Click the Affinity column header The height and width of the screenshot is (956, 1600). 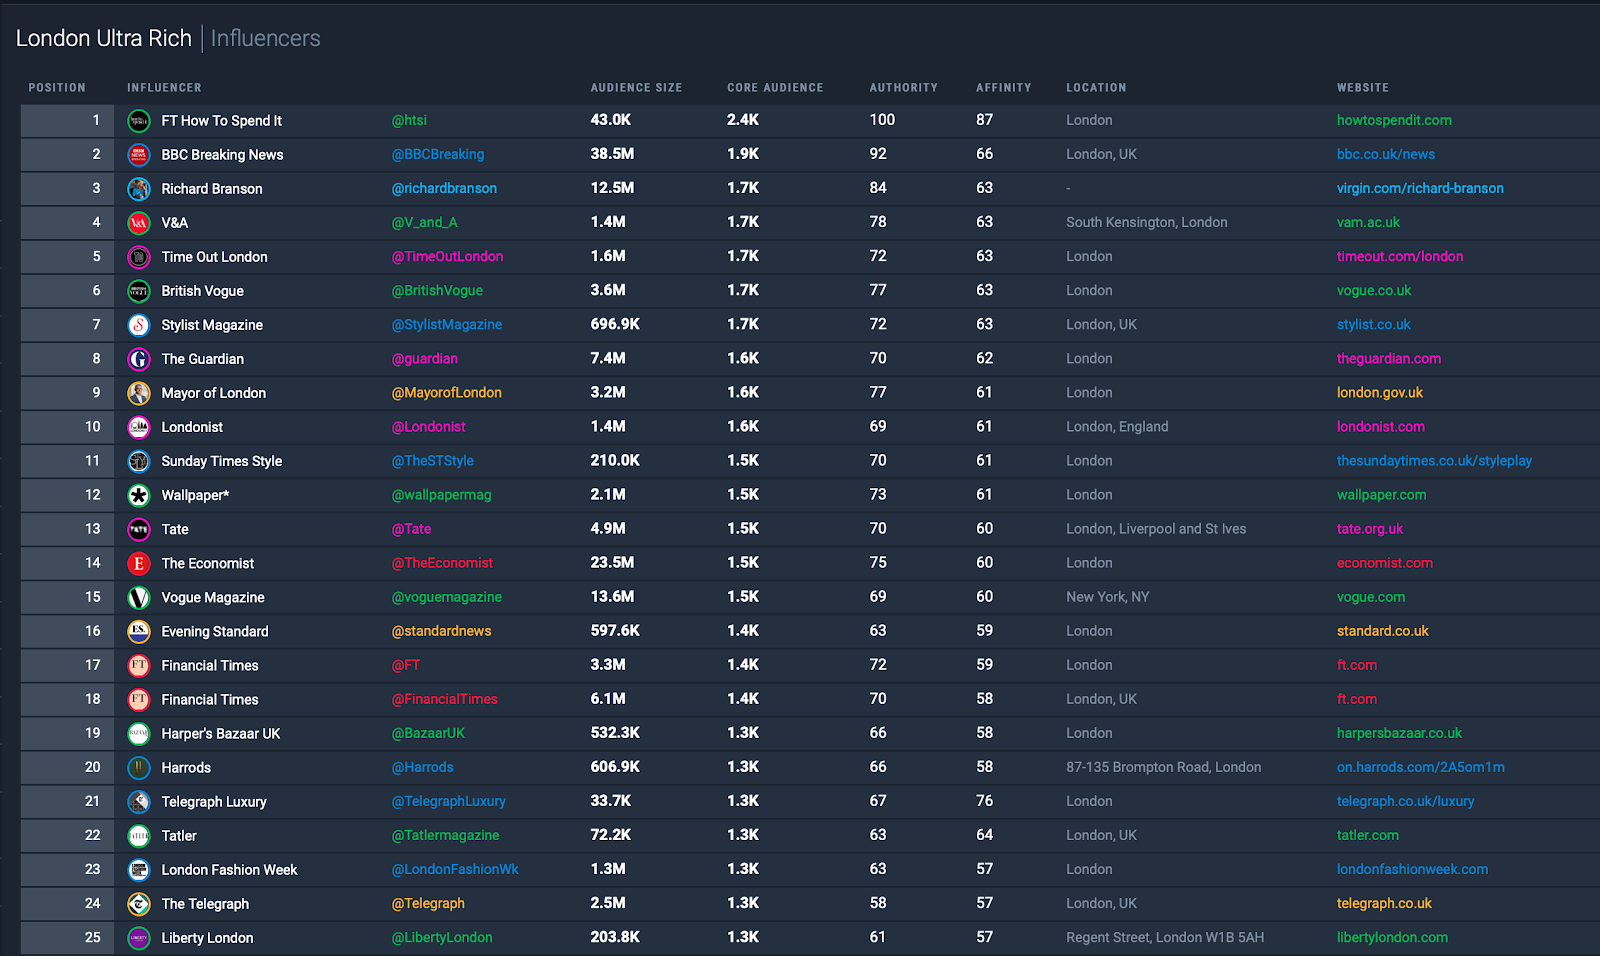1004,88
